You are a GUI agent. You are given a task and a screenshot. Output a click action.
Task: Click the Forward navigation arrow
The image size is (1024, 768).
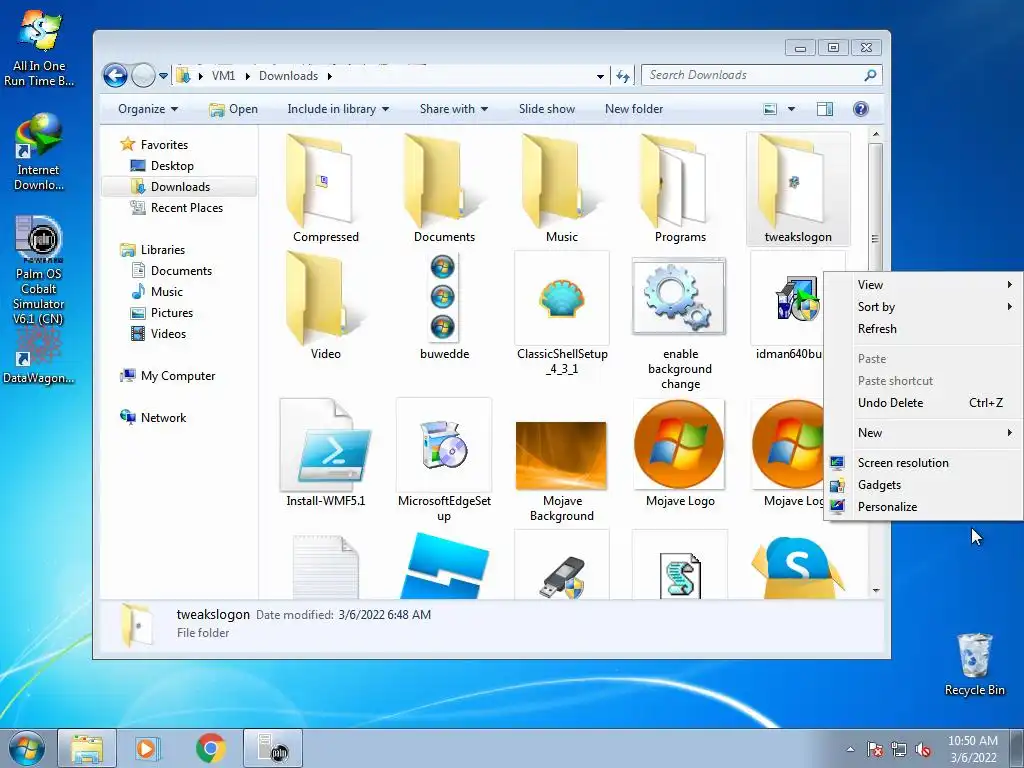click(143, 76)
